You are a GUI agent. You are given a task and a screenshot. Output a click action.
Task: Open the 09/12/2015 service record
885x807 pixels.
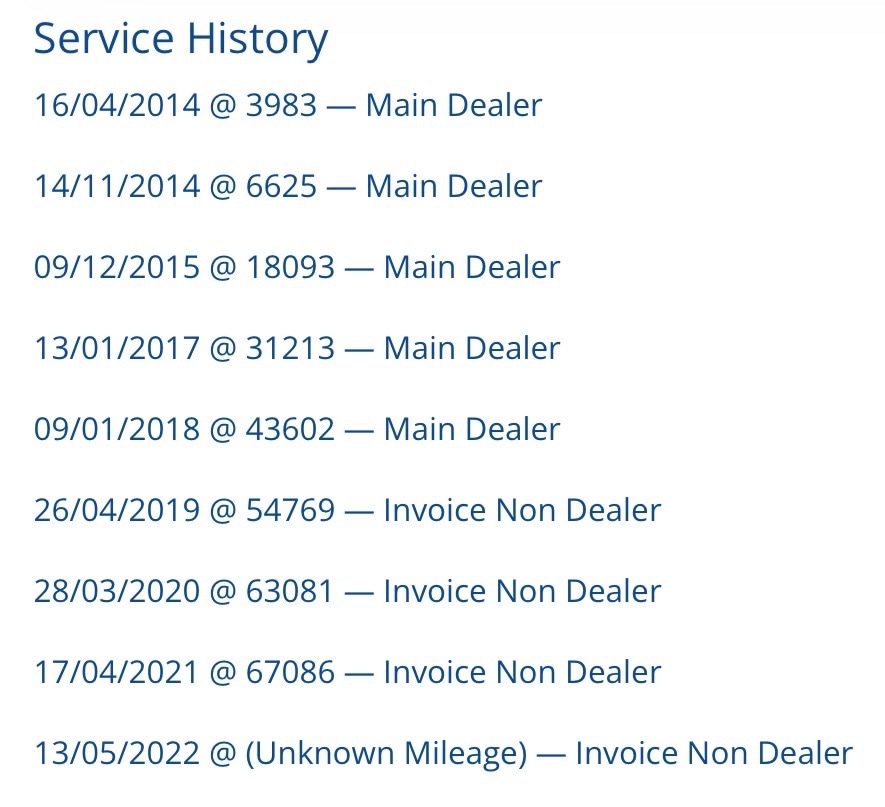click(x=297, y=267)
